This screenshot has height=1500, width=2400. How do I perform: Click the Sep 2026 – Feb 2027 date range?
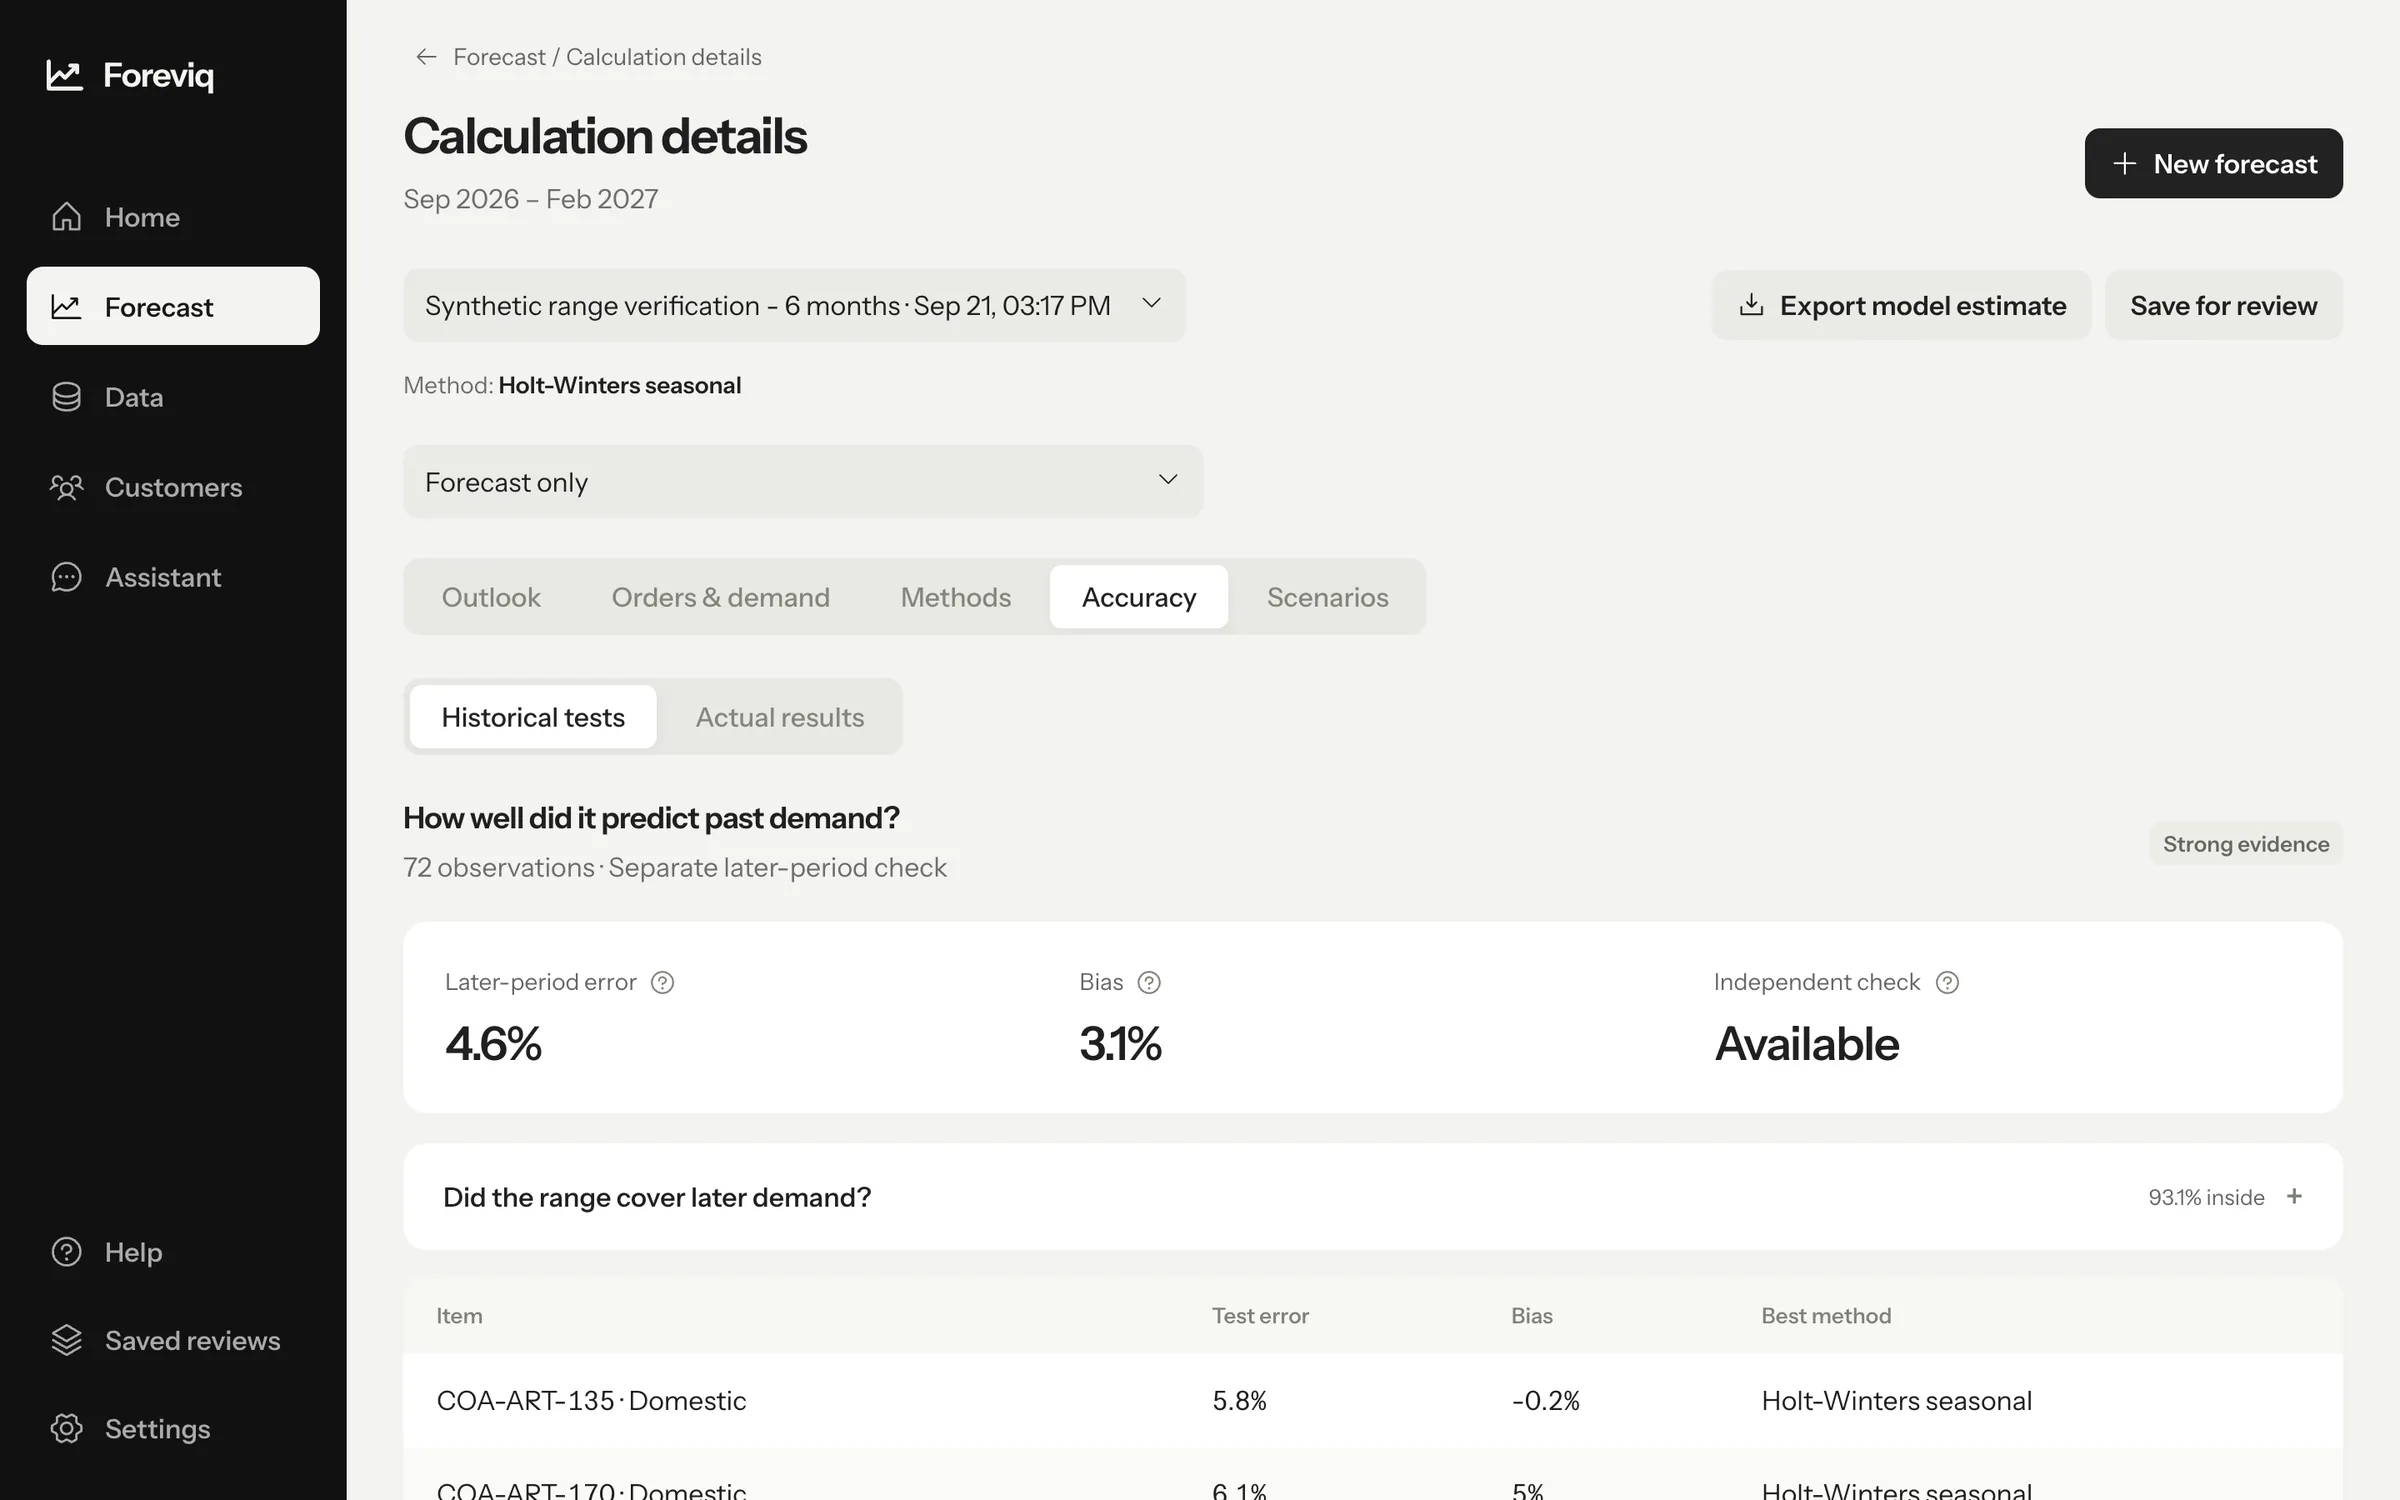click(530, 199)
